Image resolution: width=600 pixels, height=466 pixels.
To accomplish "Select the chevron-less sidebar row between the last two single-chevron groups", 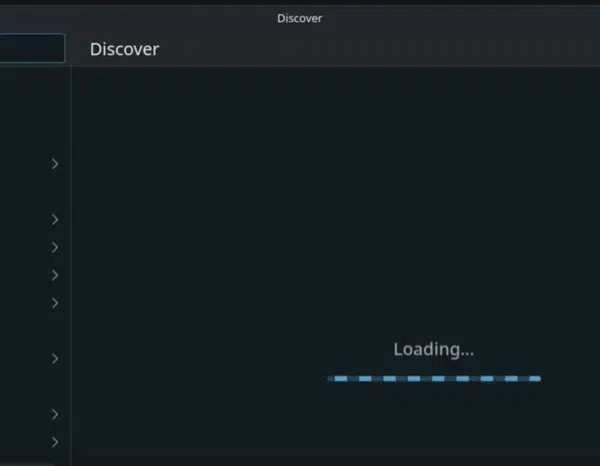I will (35, 386).
